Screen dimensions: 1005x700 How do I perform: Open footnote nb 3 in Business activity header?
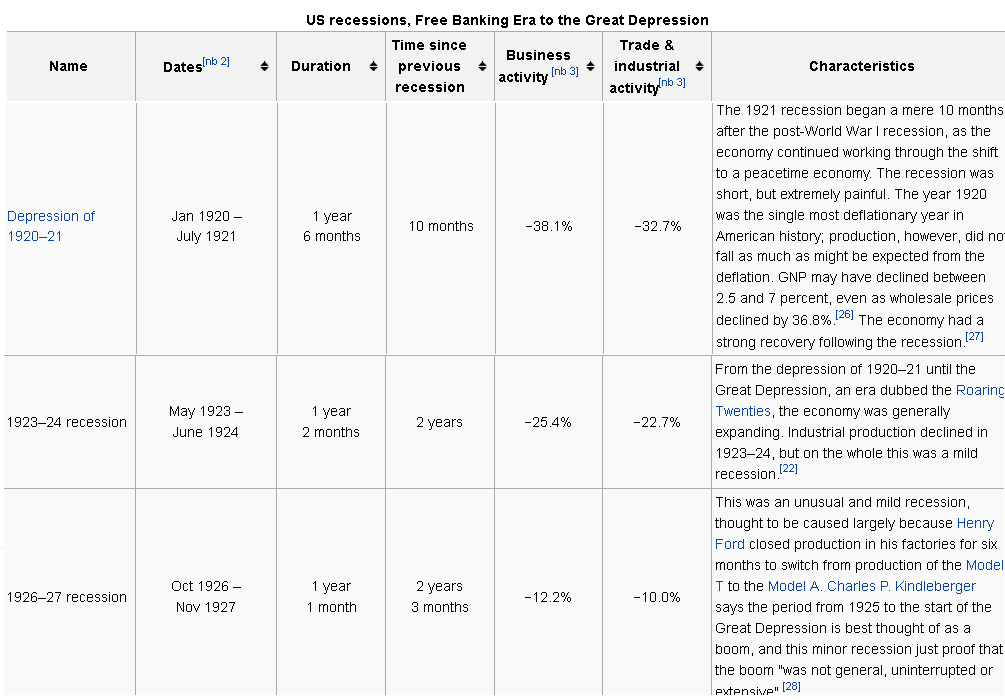click(x=565, y=70)
